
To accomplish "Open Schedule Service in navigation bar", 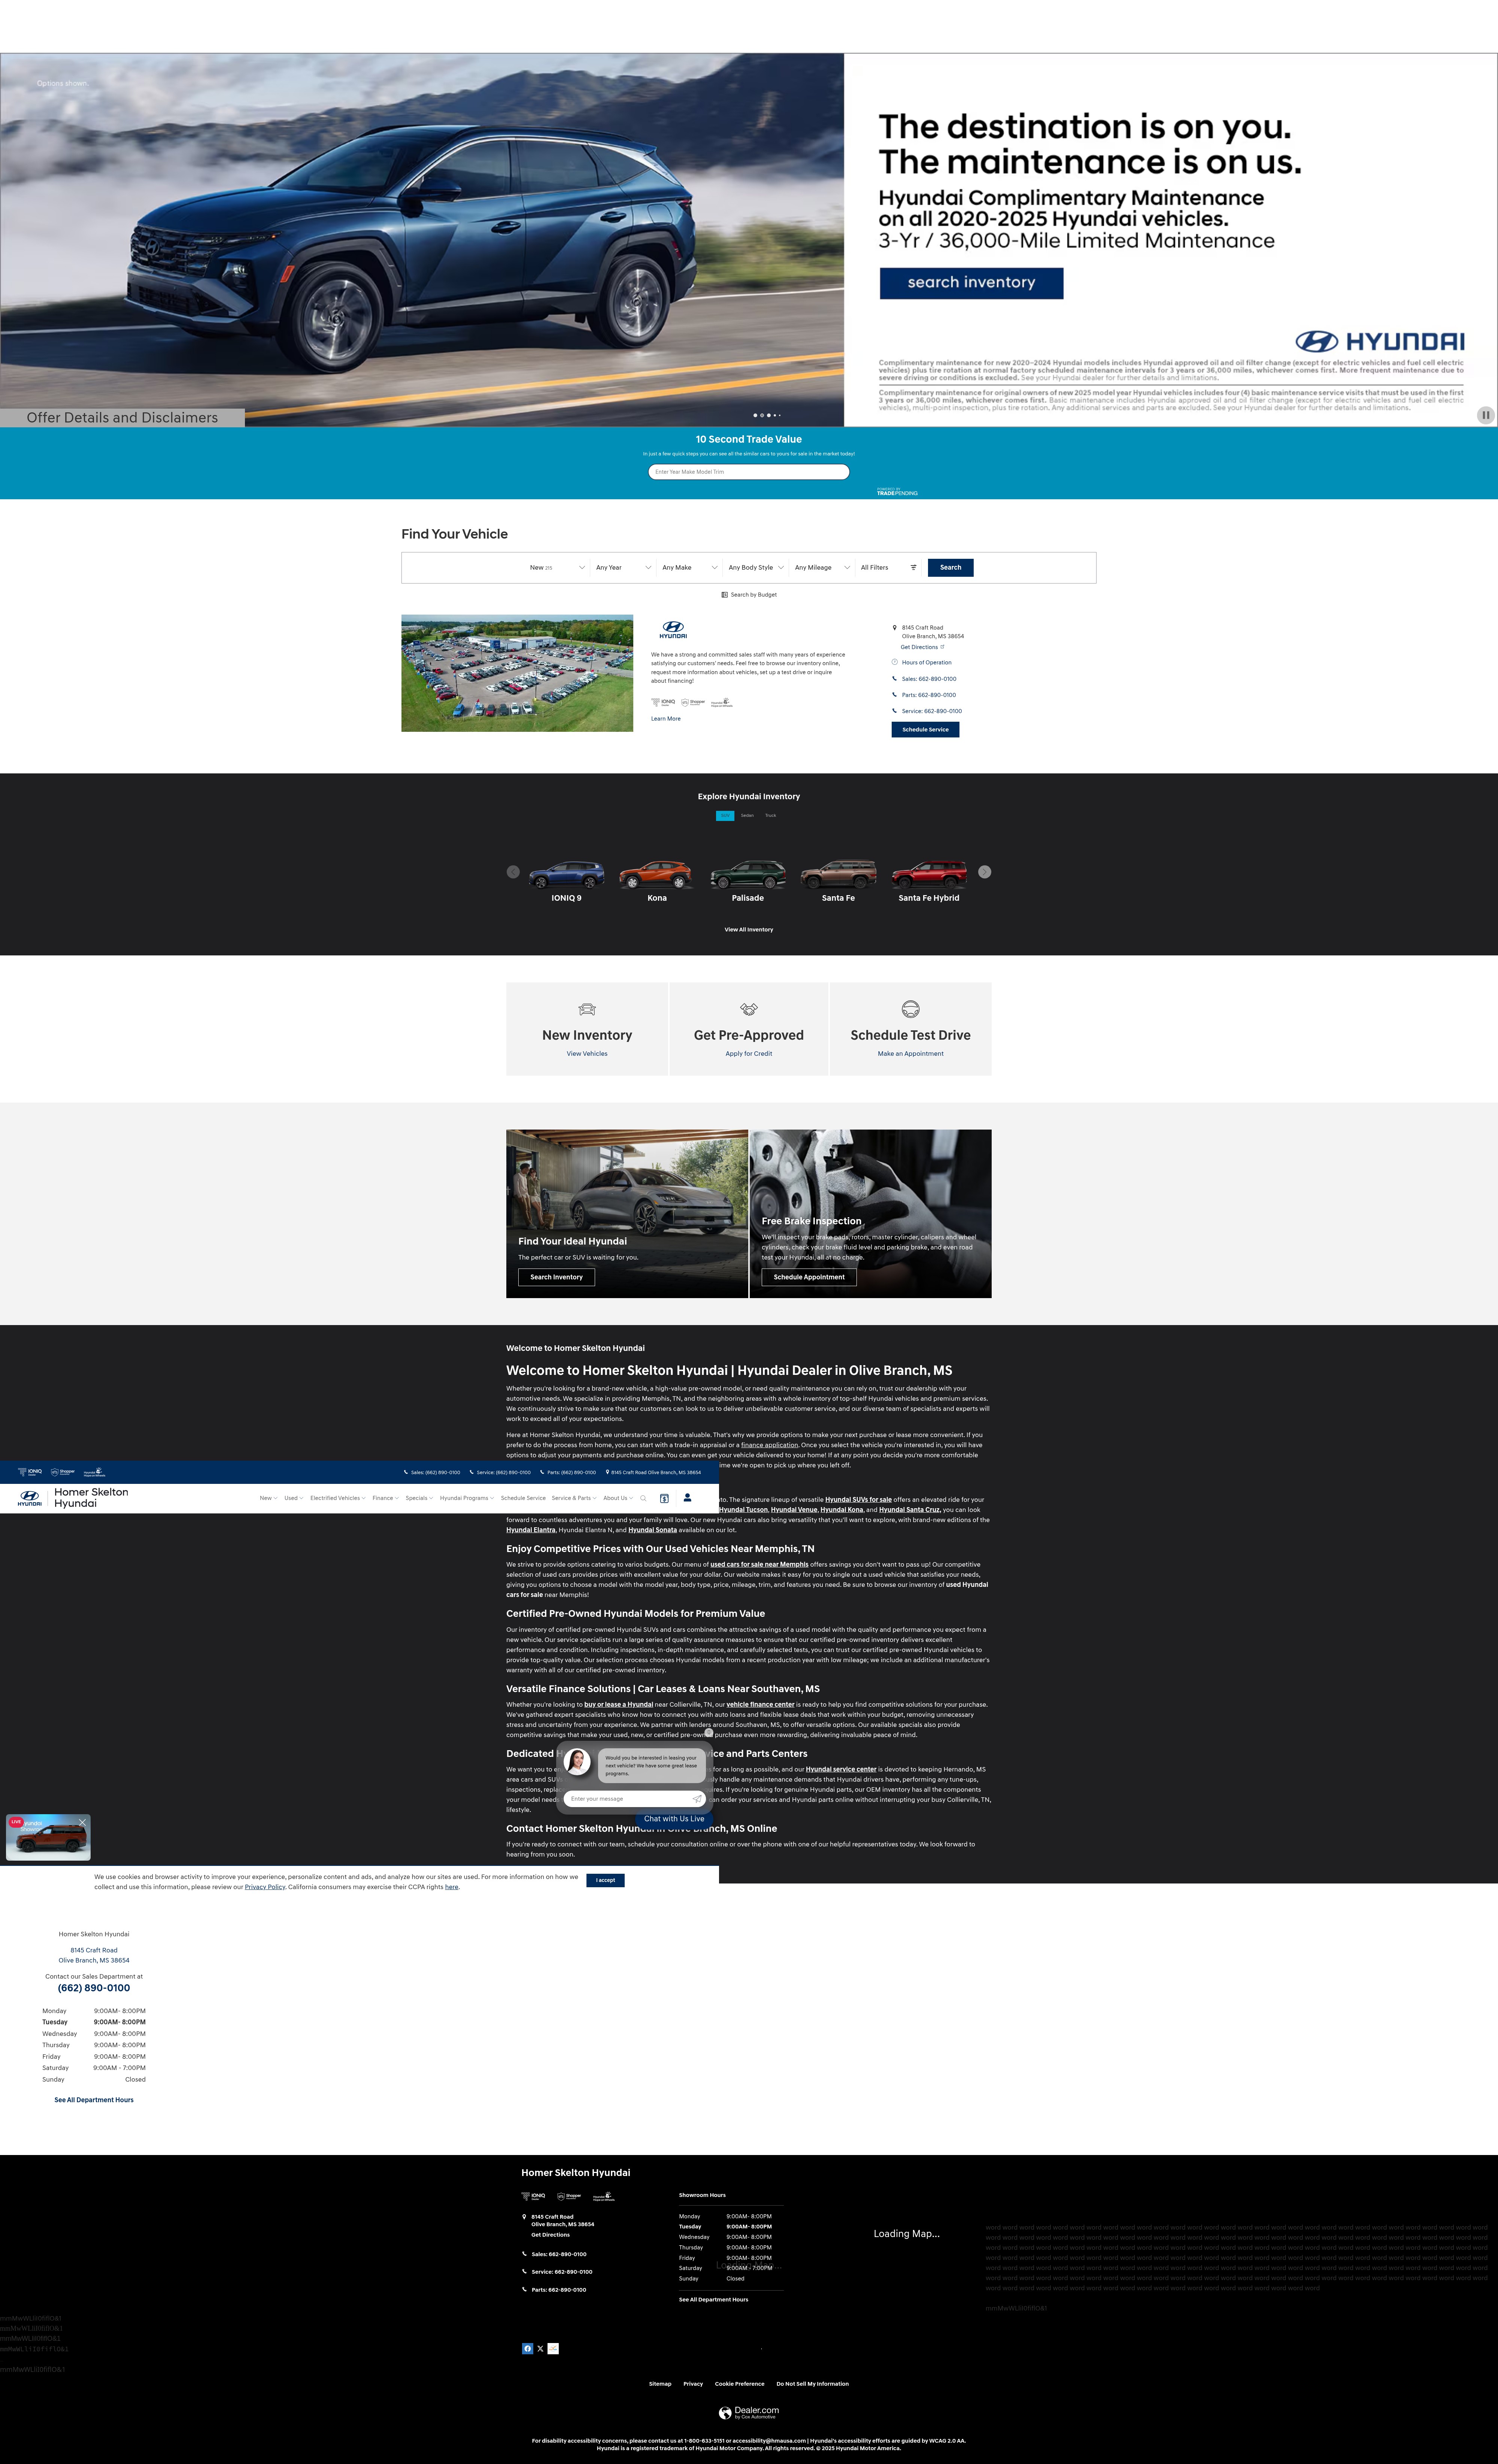I will click(x=523, y=1498).
